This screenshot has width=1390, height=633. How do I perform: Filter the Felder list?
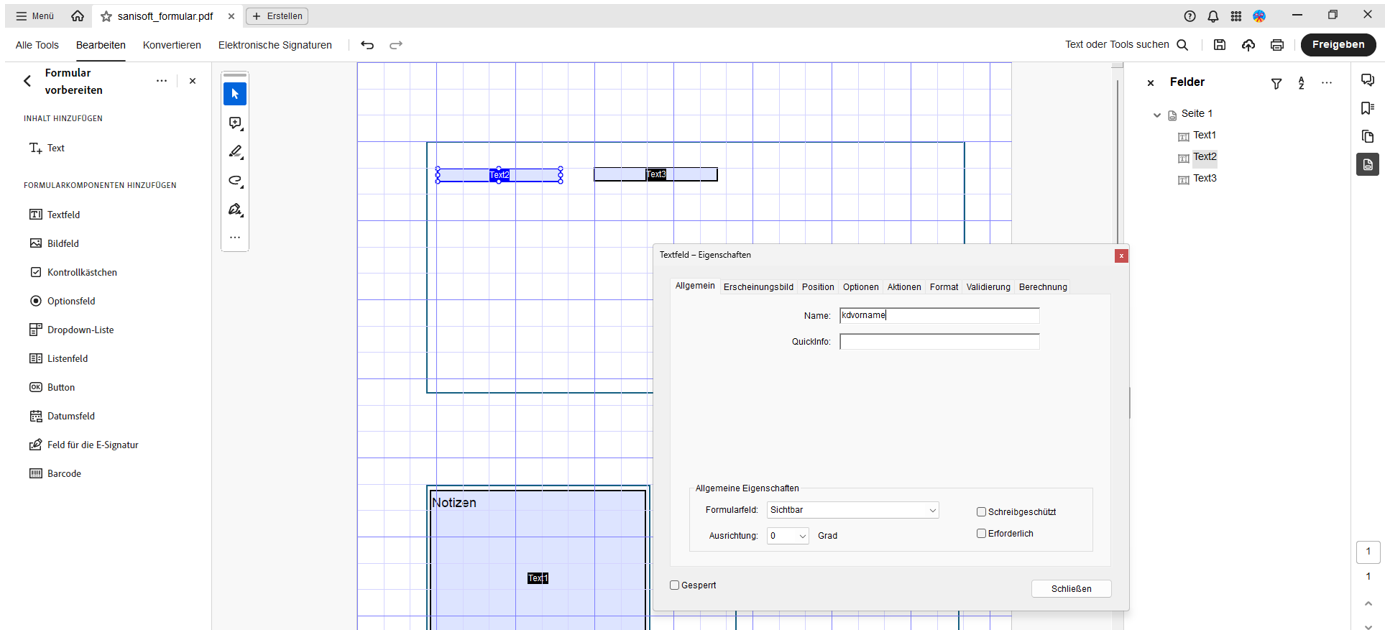[x=1276, y=84]
